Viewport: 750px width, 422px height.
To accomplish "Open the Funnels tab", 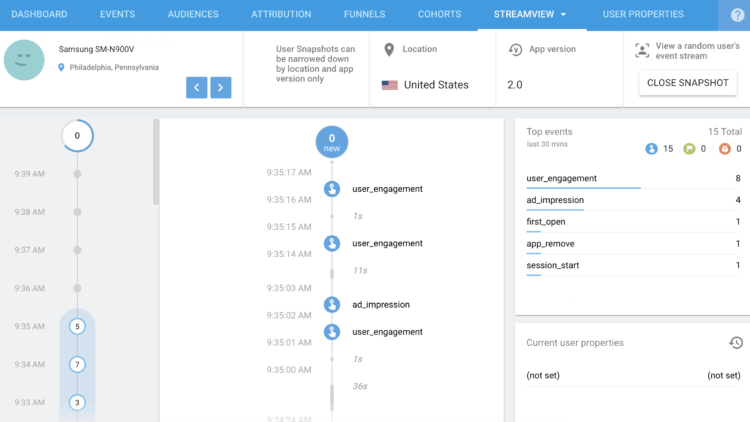I will click(364, 14).
